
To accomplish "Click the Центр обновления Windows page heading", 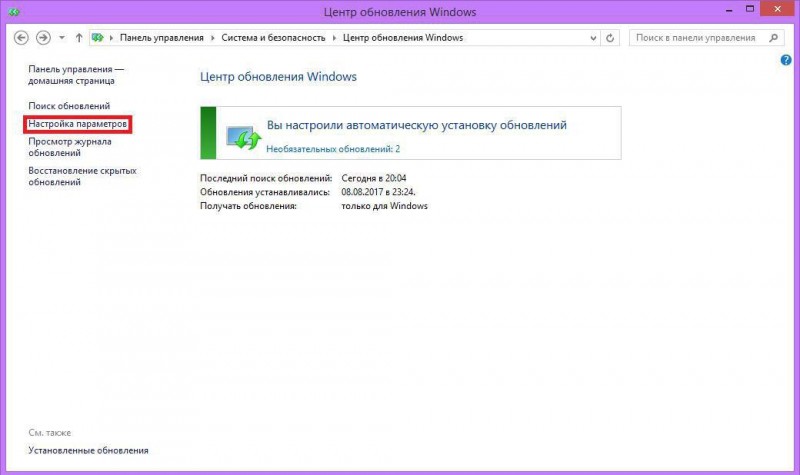I will pos(279,77).
